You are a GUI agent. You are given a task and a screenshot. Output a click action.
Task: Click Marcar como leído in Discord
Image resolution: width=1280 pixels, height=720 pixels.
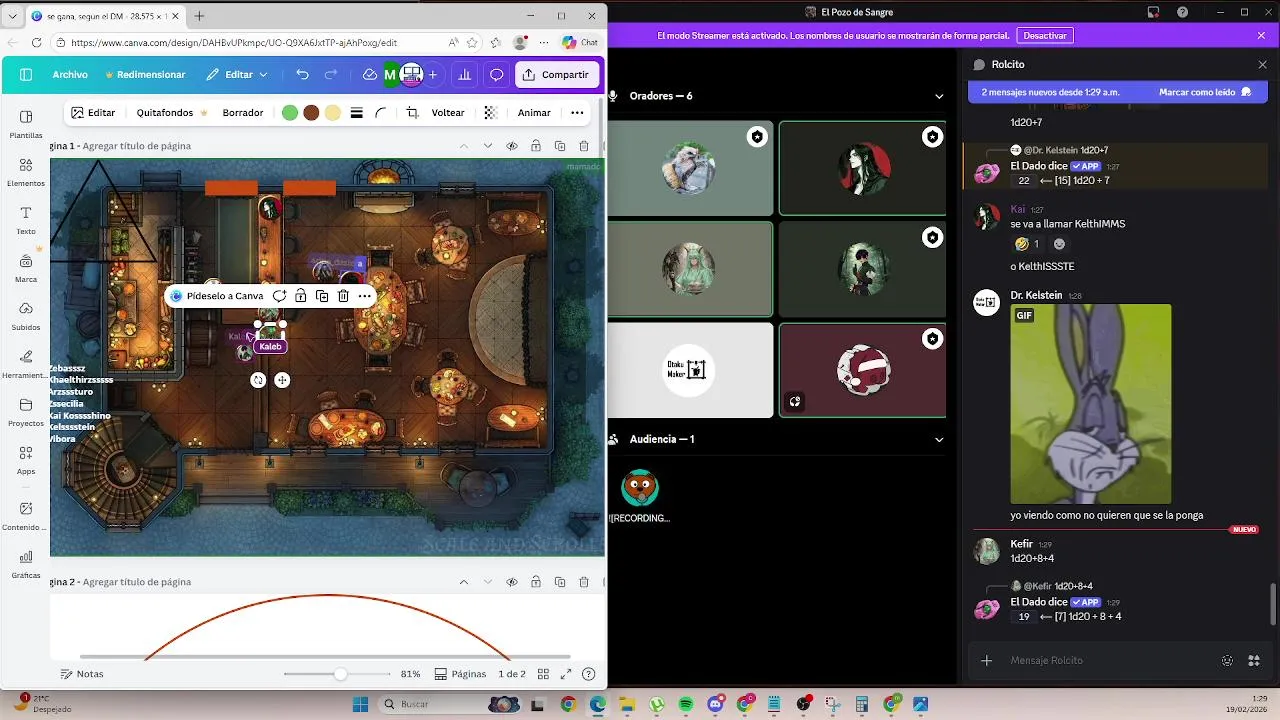1205,92
